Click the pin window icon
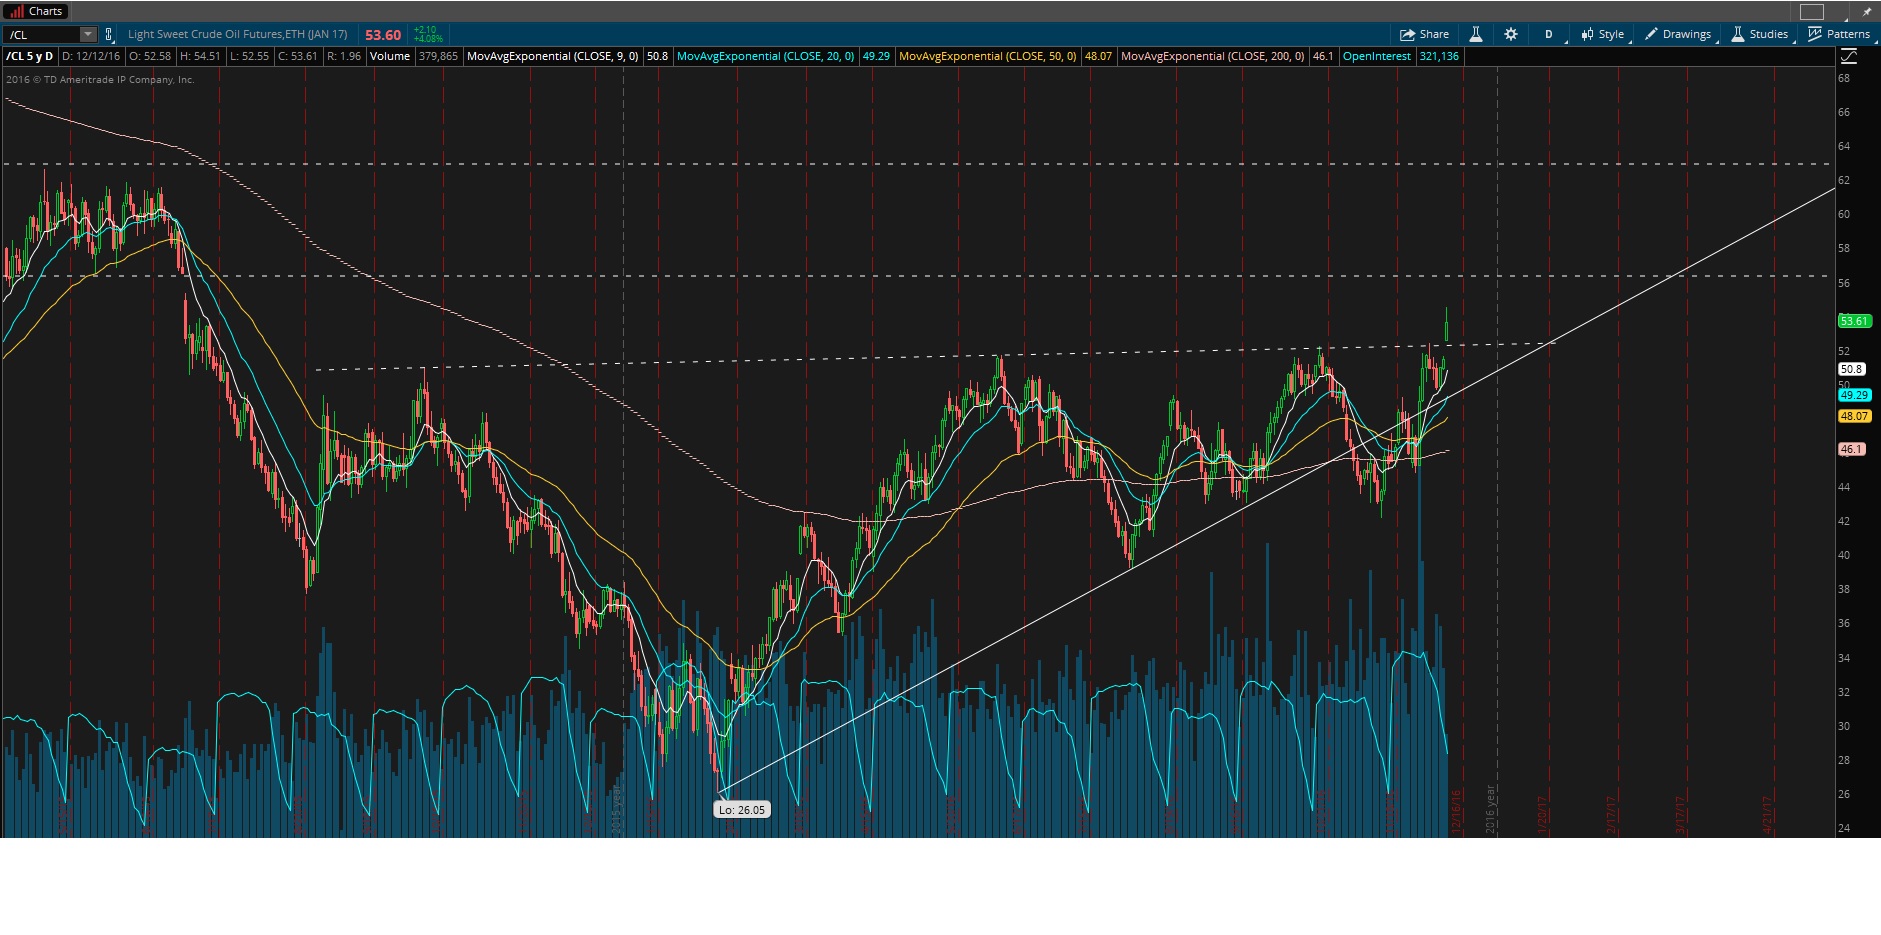Screen dimensions: 1881x935 [1866, 12]
